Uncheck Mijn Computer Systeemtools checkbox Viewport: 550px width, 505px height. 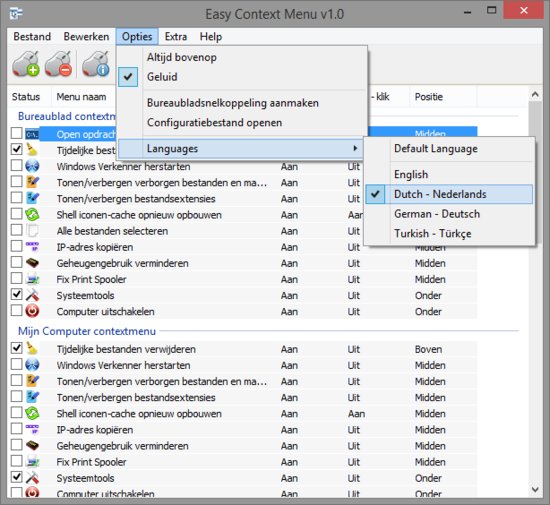(x=16, y=477)
